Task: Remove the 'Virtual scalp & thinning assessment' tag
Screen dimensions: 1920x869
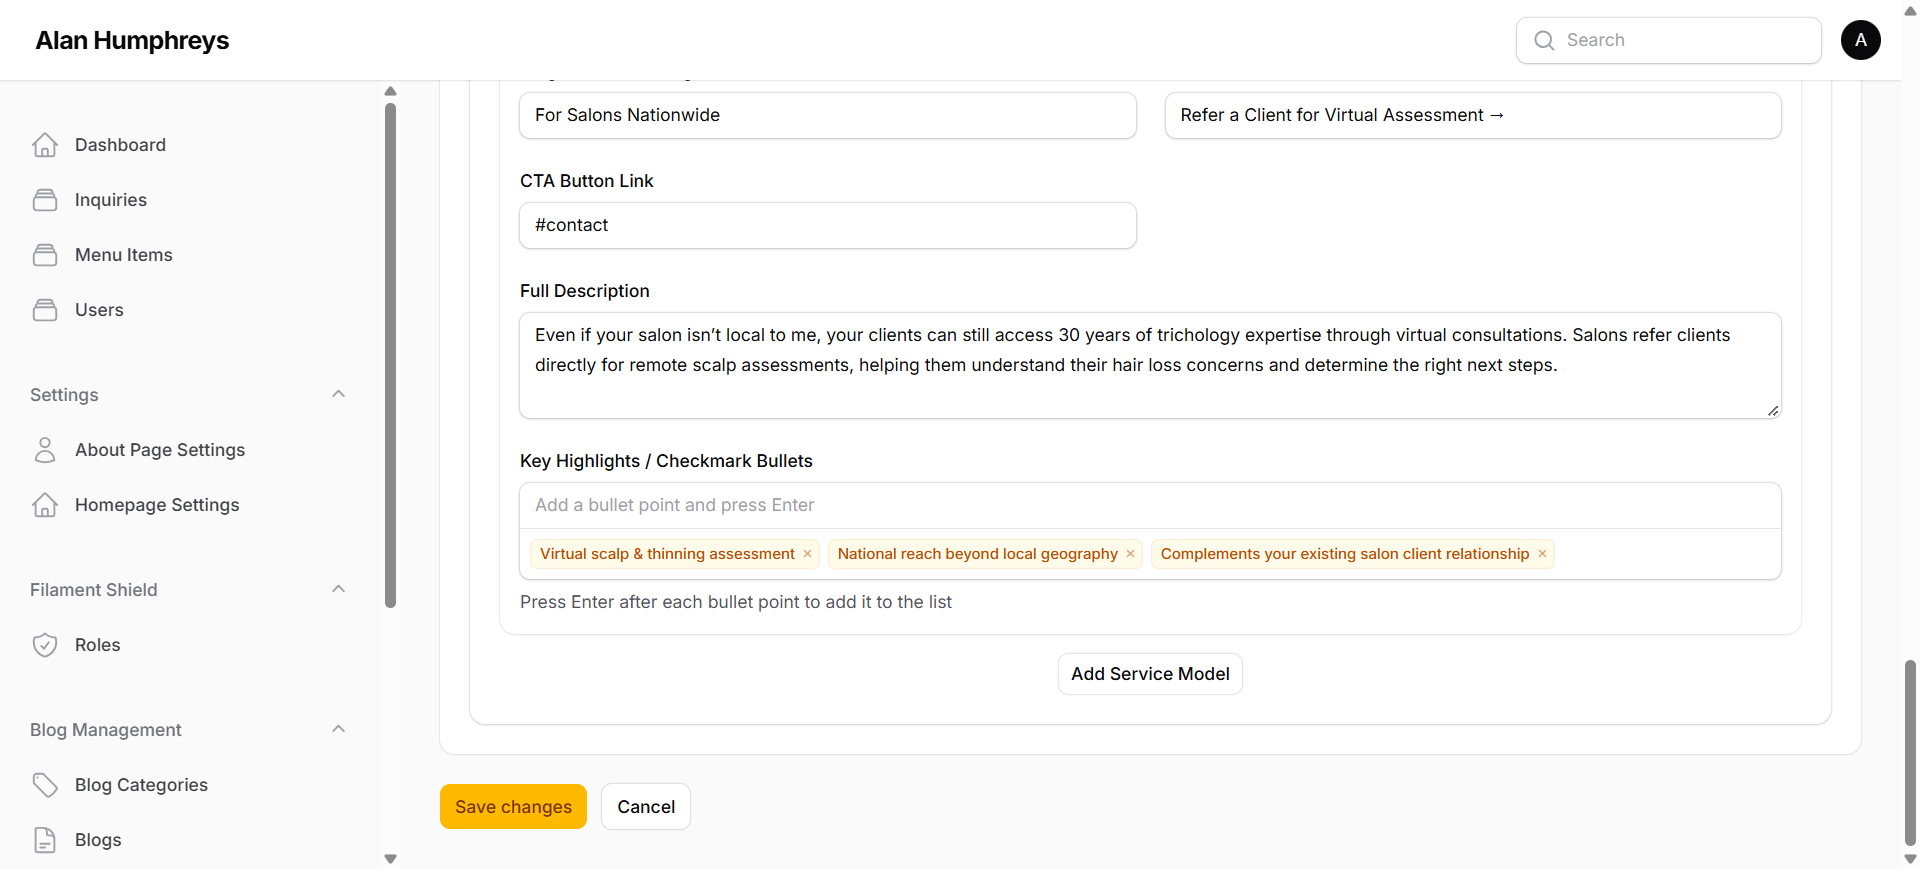Action: point(807,554)
